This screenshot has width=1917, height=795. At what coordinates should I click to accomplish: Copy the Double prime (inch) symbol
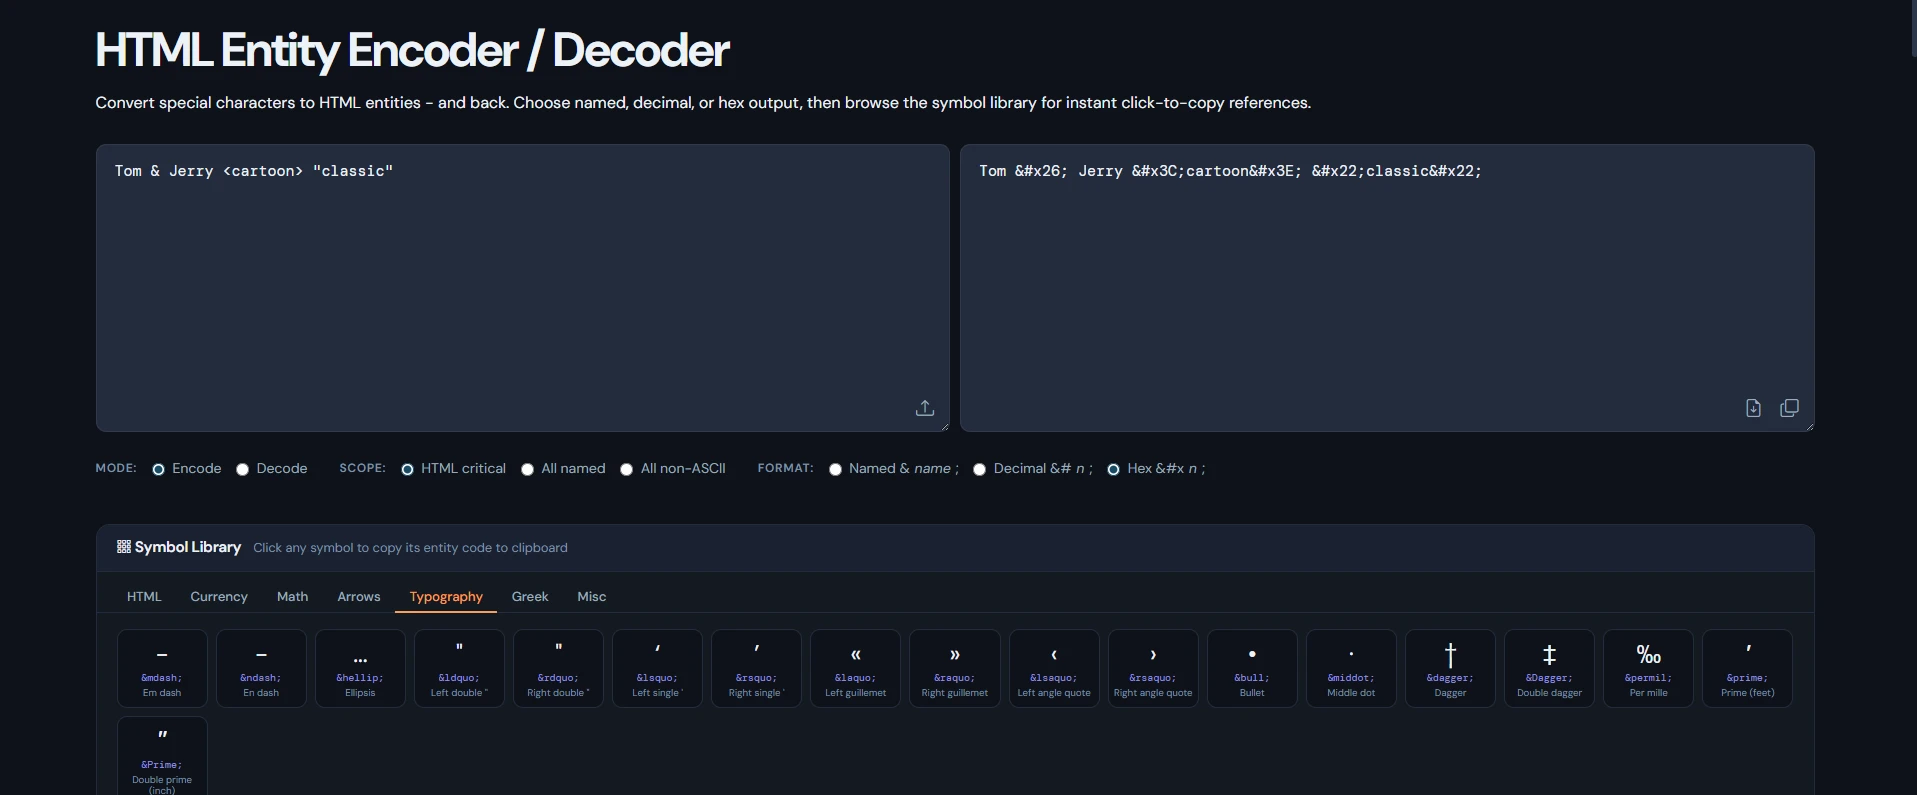click(x=162, y=757)
